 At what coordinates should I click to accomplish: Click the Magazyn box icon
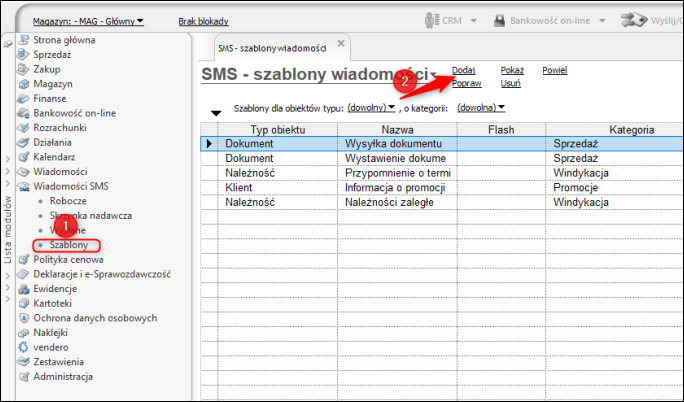pos(23,84)
